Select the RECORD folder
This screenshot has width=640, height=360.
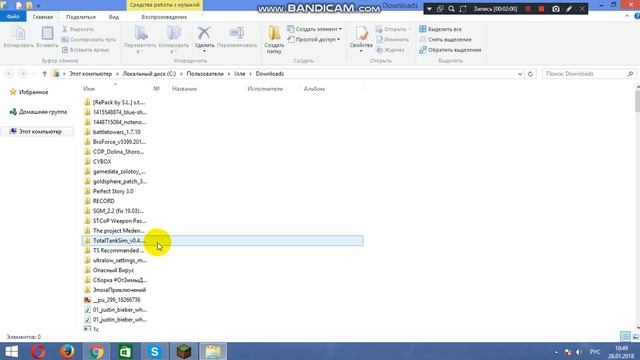click(x=104, y=201)
